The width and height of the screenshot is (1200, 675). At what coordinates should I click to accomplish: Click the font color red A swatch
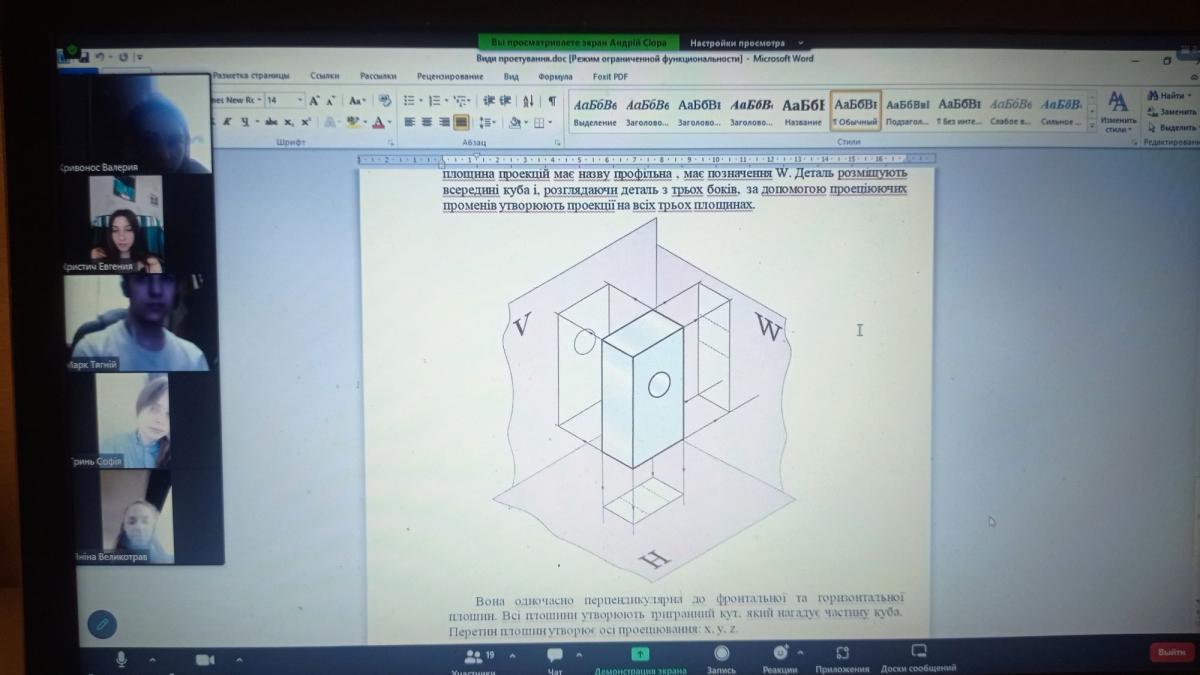[377, 123]
